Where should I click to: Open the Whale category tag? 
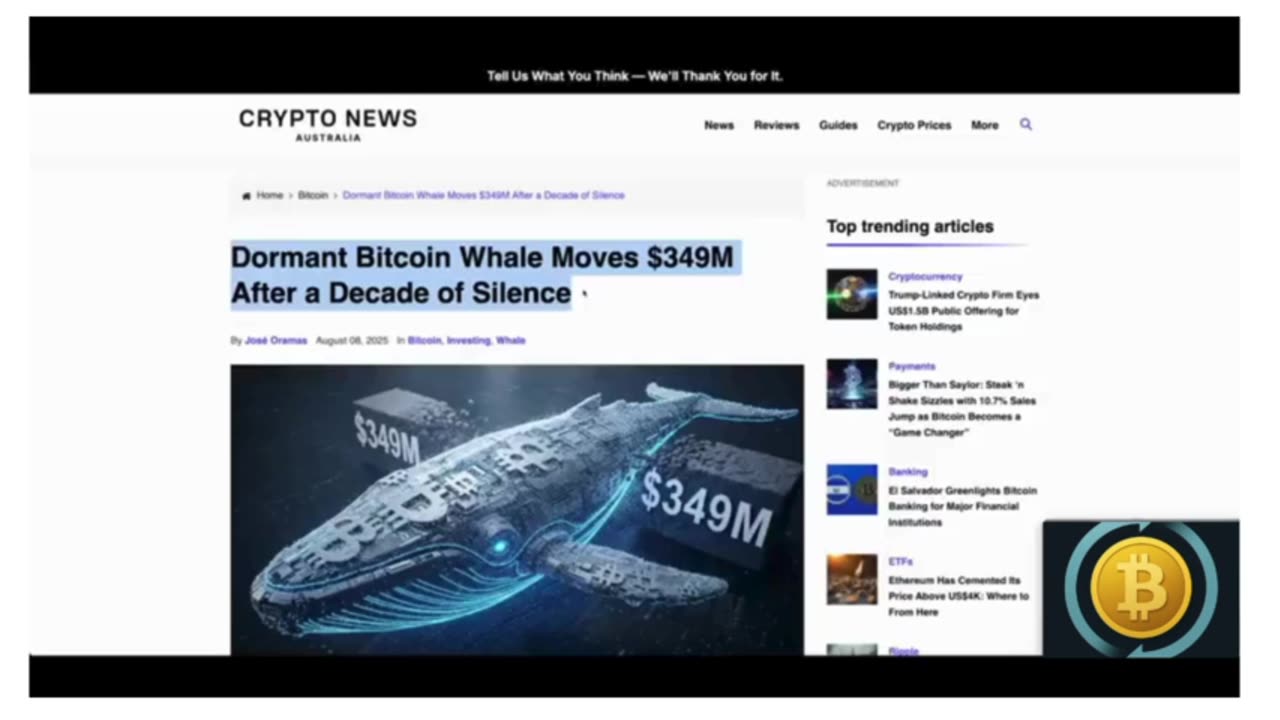click(x=510, y=341)
